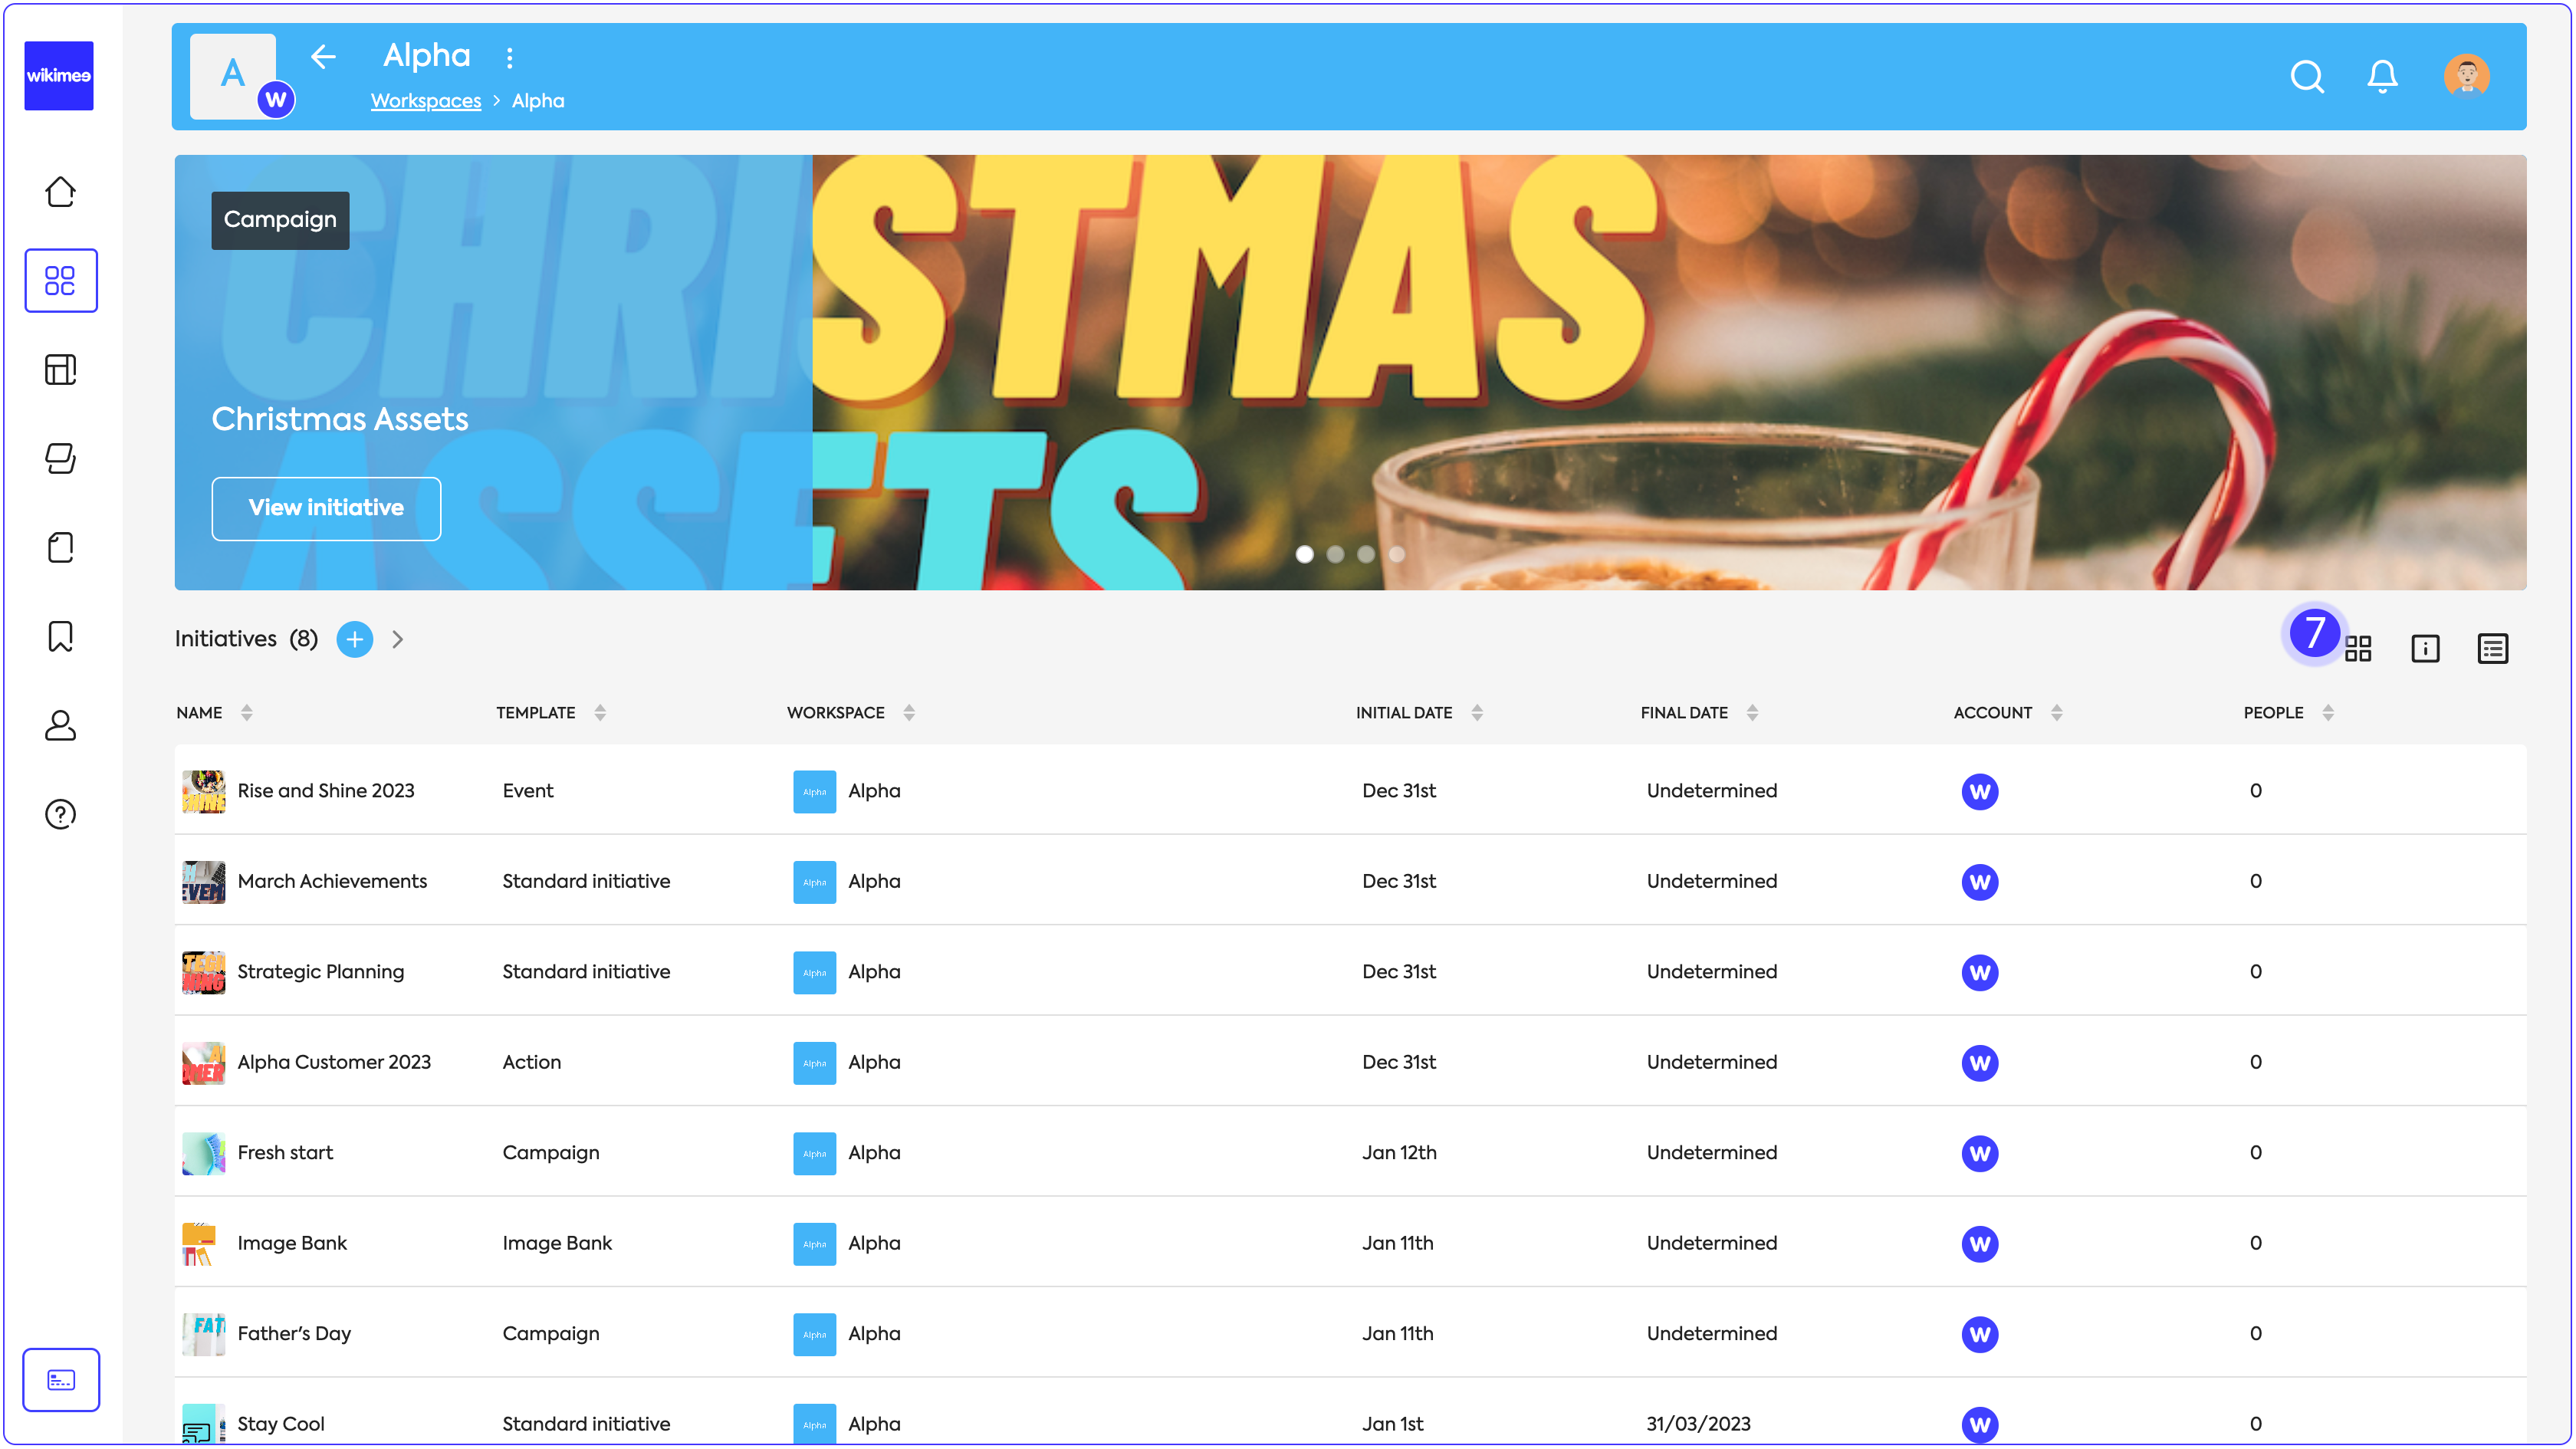Click the View initiative button
The image size is (2576, 1449).
point(326,508)
